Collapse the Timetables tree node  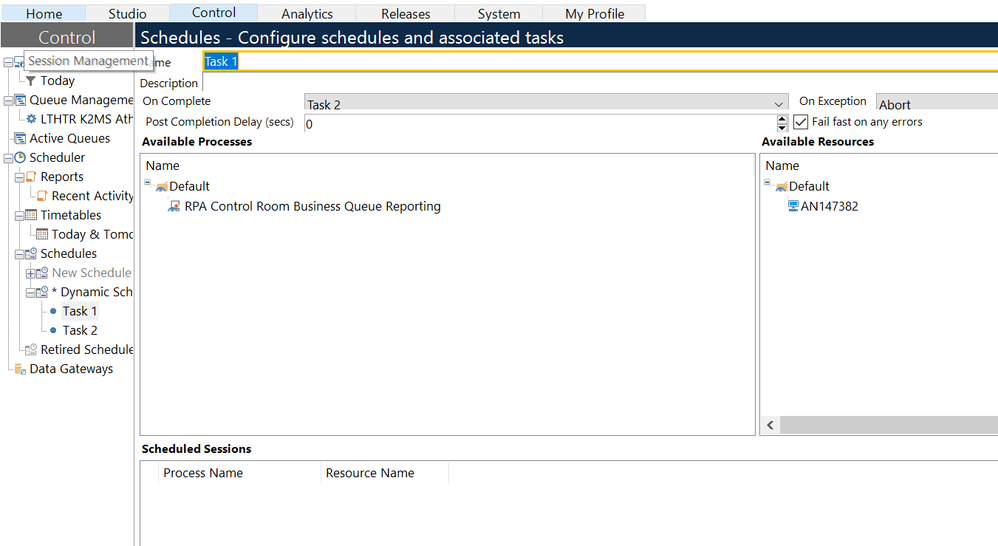point(19,216)
